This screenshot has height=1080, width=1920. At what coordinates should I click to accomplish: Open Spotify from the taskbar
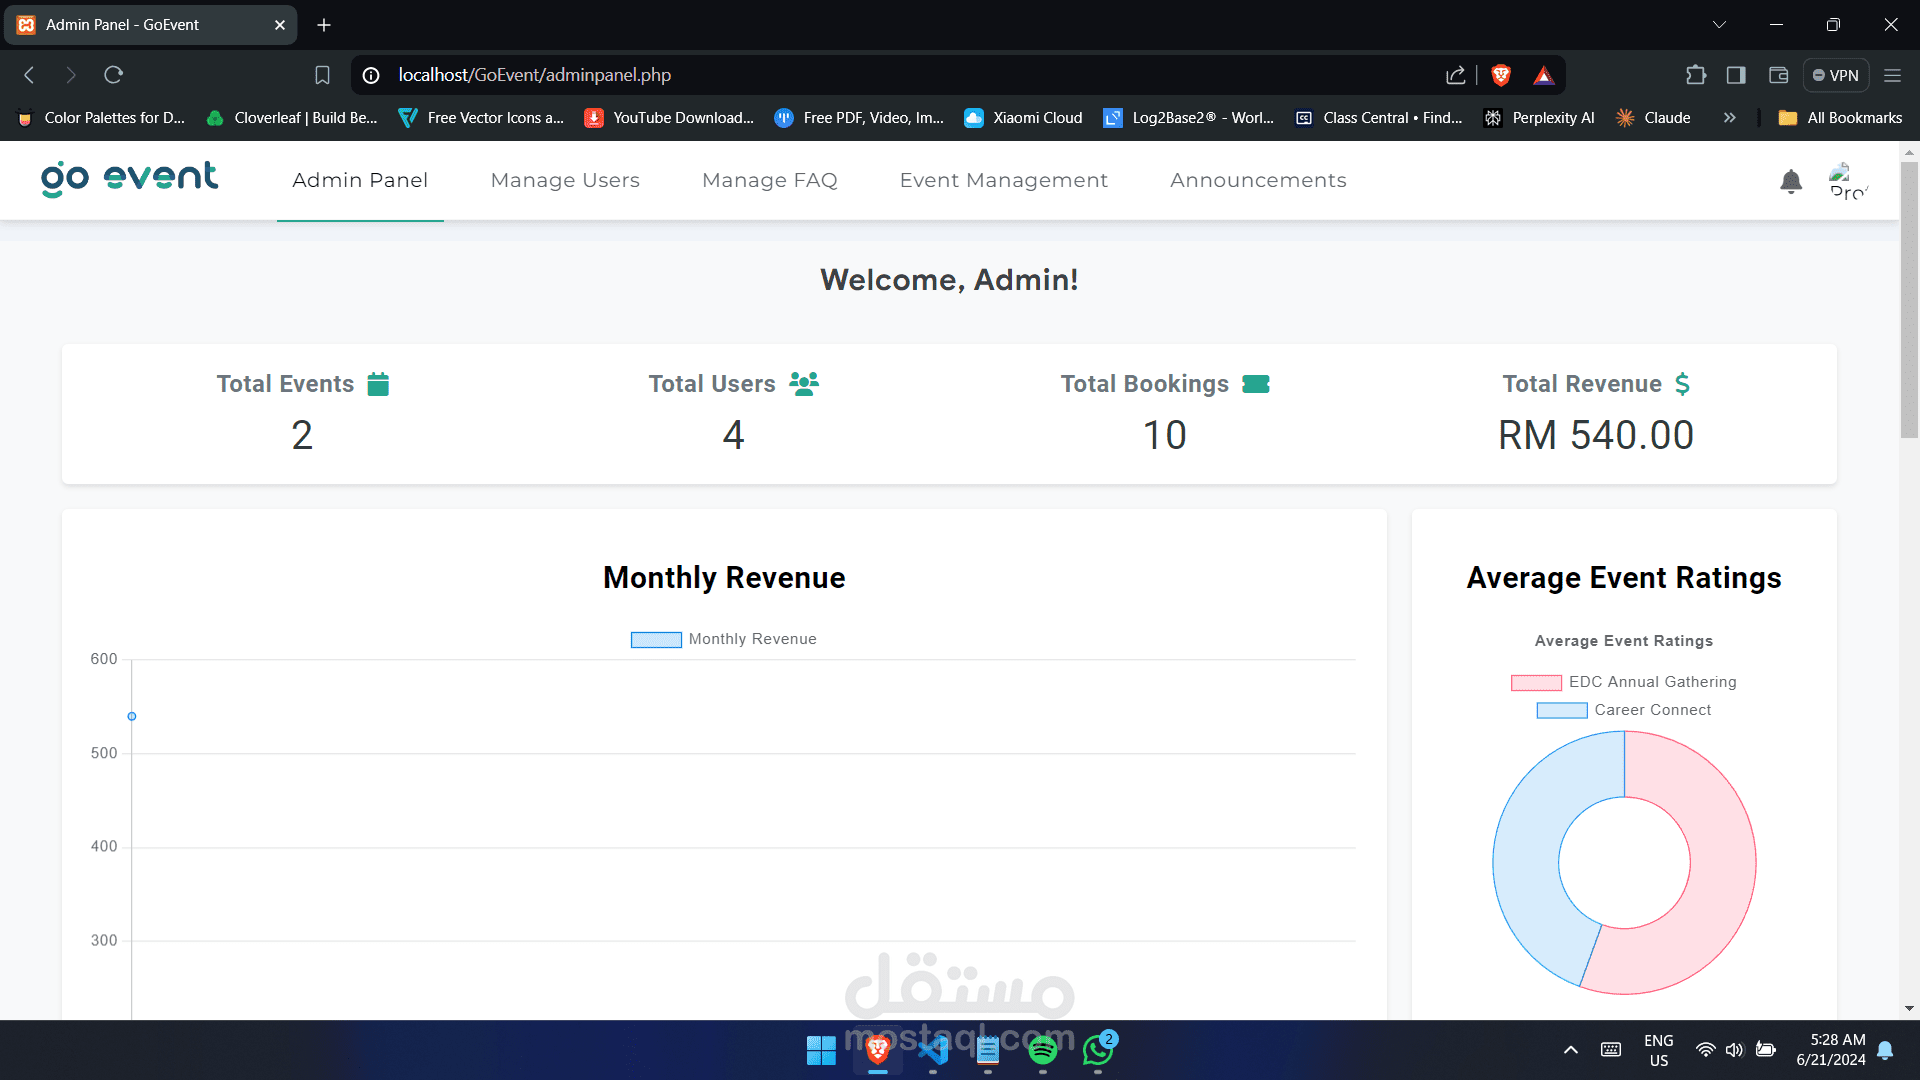[x=1042, y=1050]
